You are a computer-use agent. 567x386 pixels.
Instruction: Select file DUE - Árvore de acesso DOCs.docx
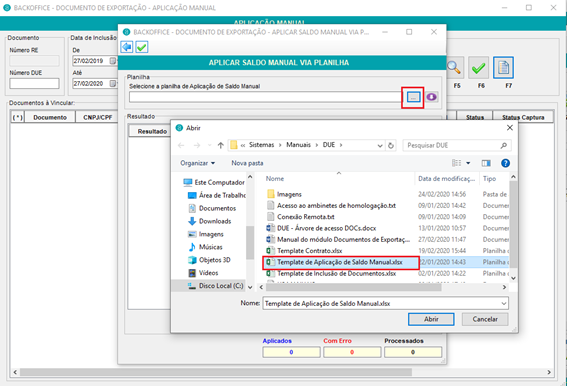tap(321, 228)
